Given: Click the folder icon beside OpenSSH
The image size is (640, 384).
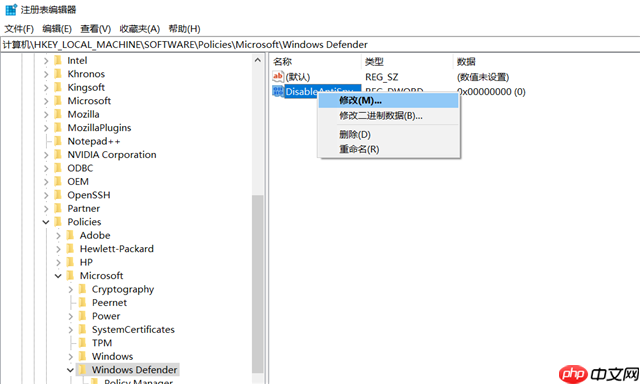Looking at the screenshot, I should [x=58, y=195].
